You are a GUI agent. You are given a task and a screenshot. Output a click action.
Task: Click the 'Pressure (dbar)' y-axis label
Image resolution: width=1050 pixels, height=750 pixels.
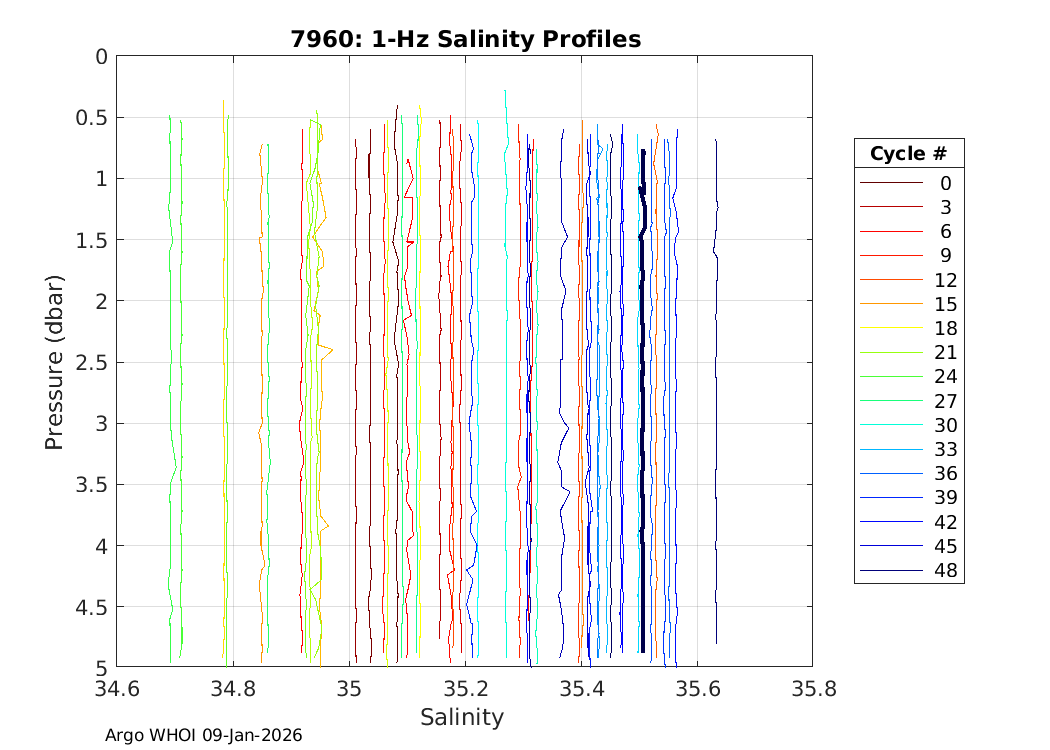click(54, 361)
